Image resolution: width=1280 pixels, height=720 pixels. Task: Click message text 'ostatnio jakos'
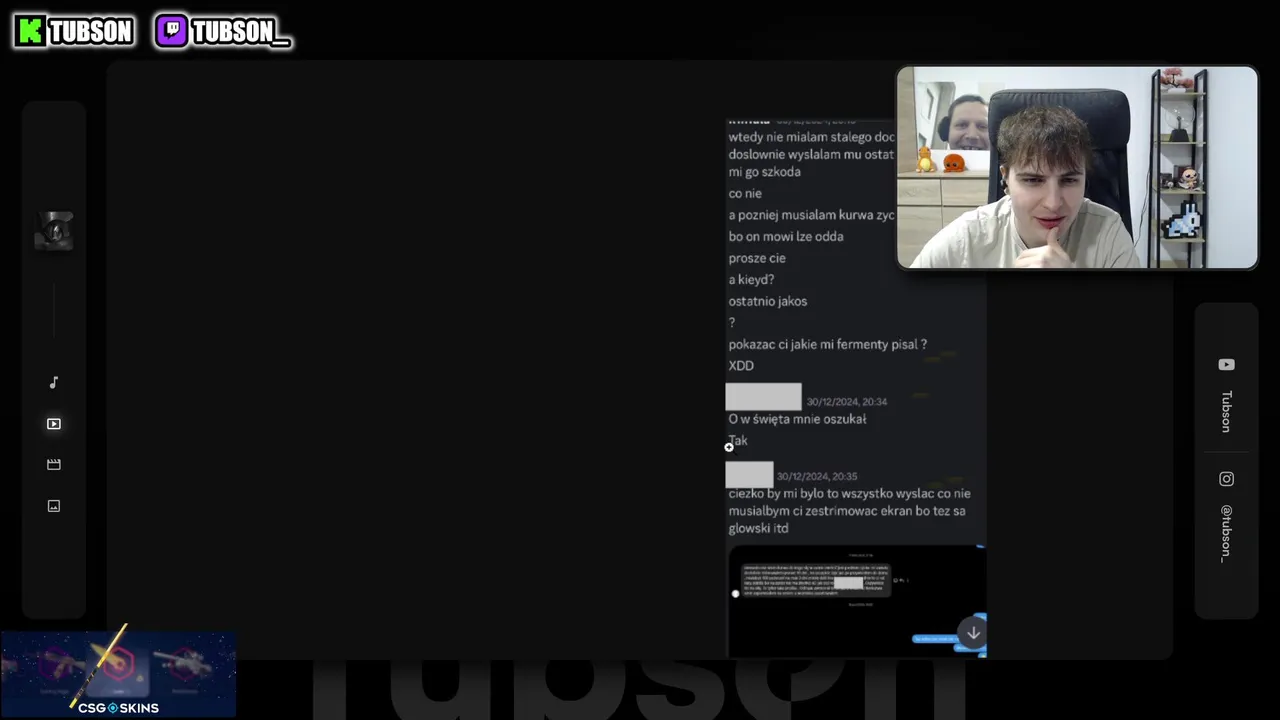tap(768, 301)
